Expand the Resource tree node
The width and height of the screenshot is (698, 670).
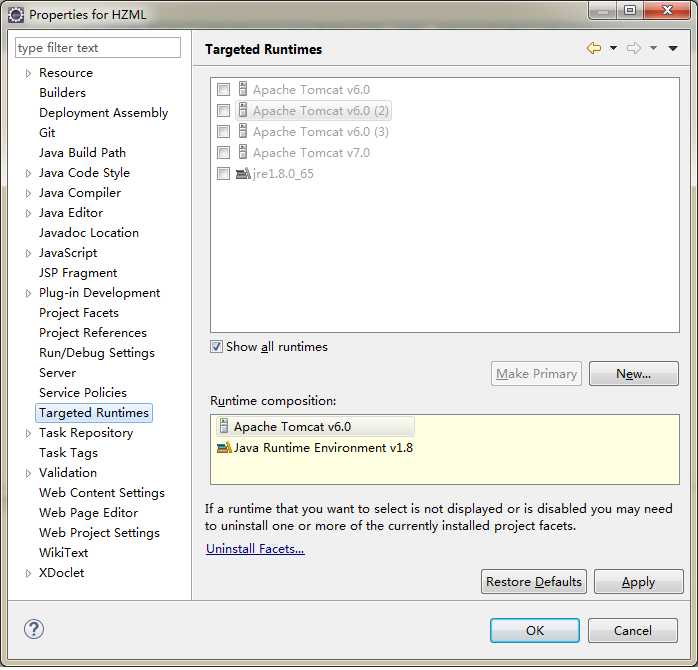pyautogui.click(x=28, y=73)
